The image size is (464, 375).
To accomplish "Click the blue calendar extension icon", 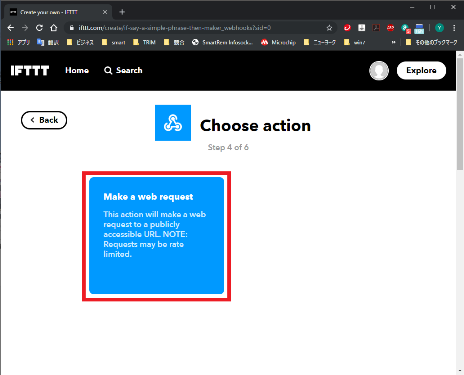I will pyautogui.click(x=419, y=29).
